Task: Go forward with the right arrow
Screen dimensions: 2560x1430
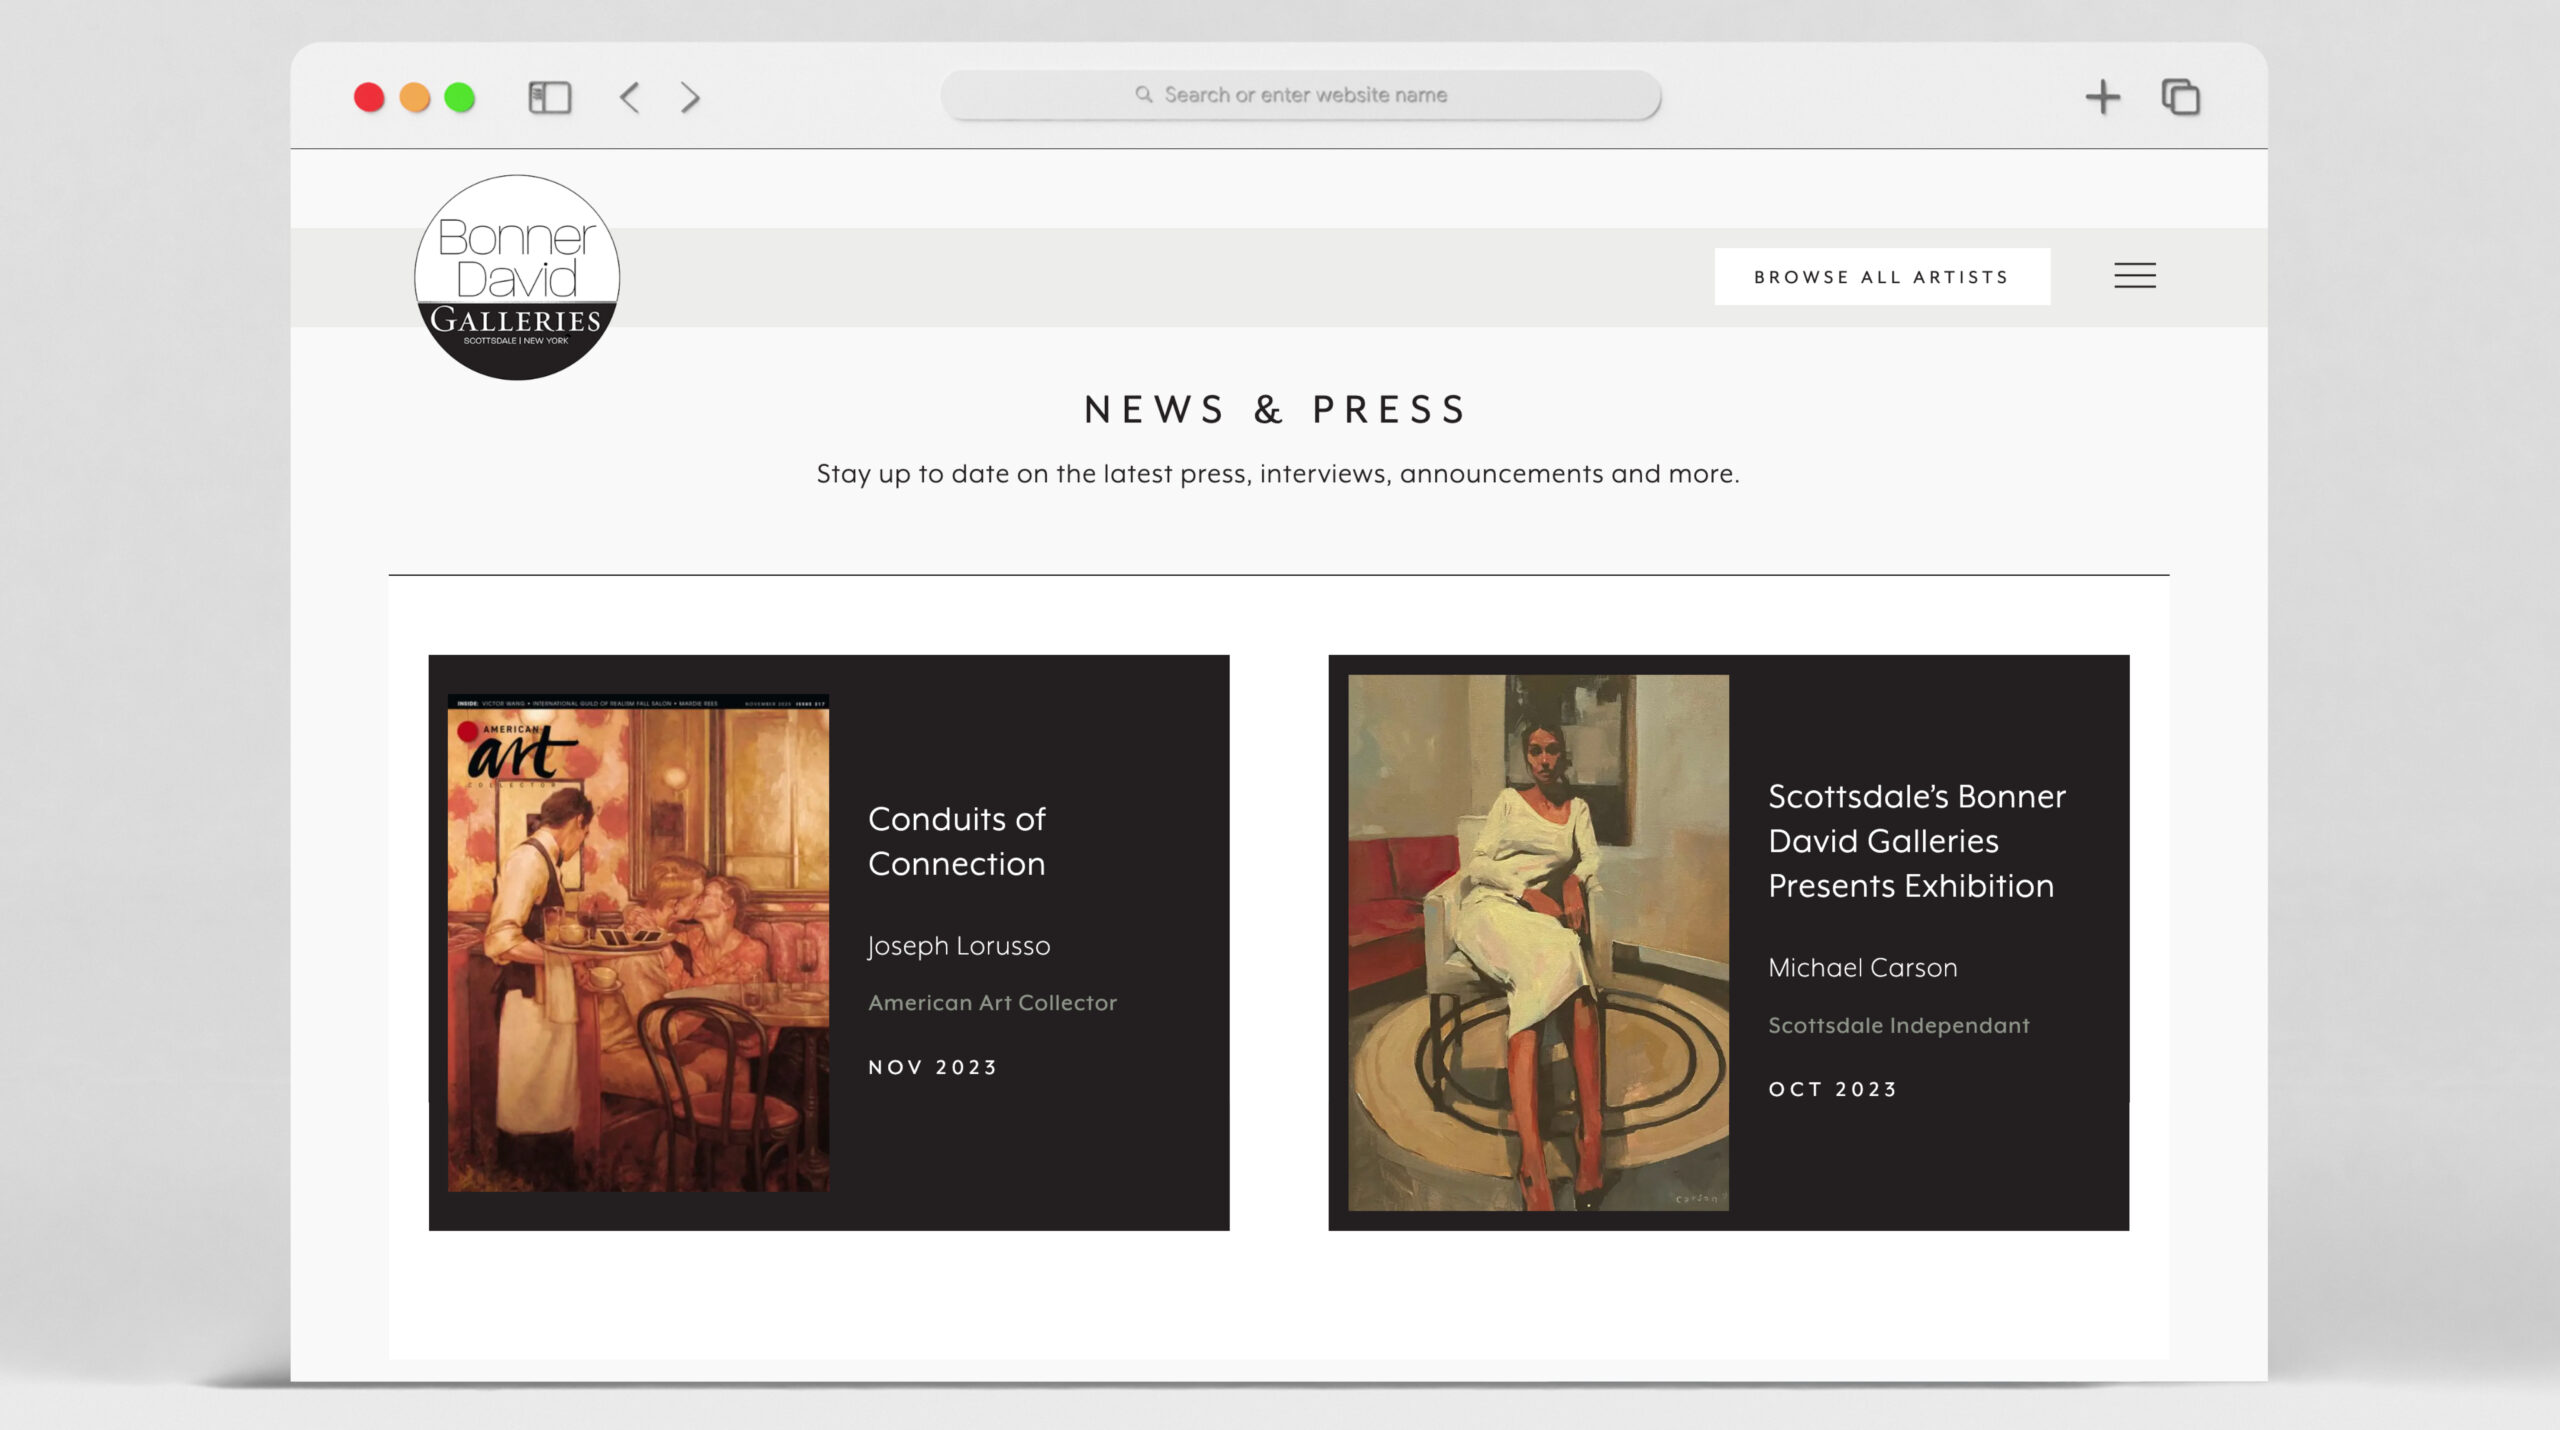Action: (x=690, y=97)
